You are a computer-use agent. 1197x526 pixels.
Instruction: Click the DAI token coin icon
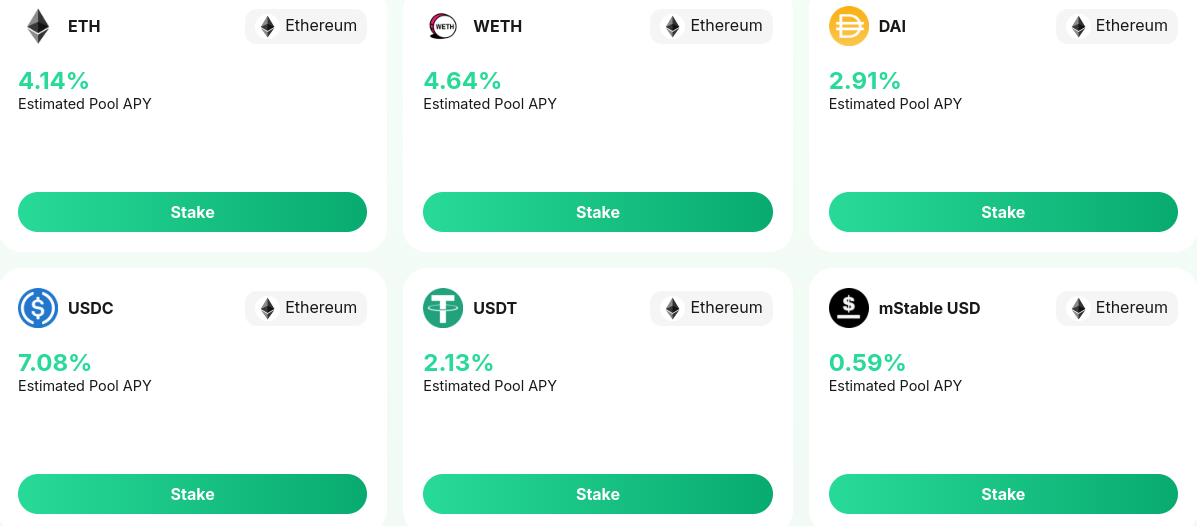pyautogui.click(x=849, y=26)
